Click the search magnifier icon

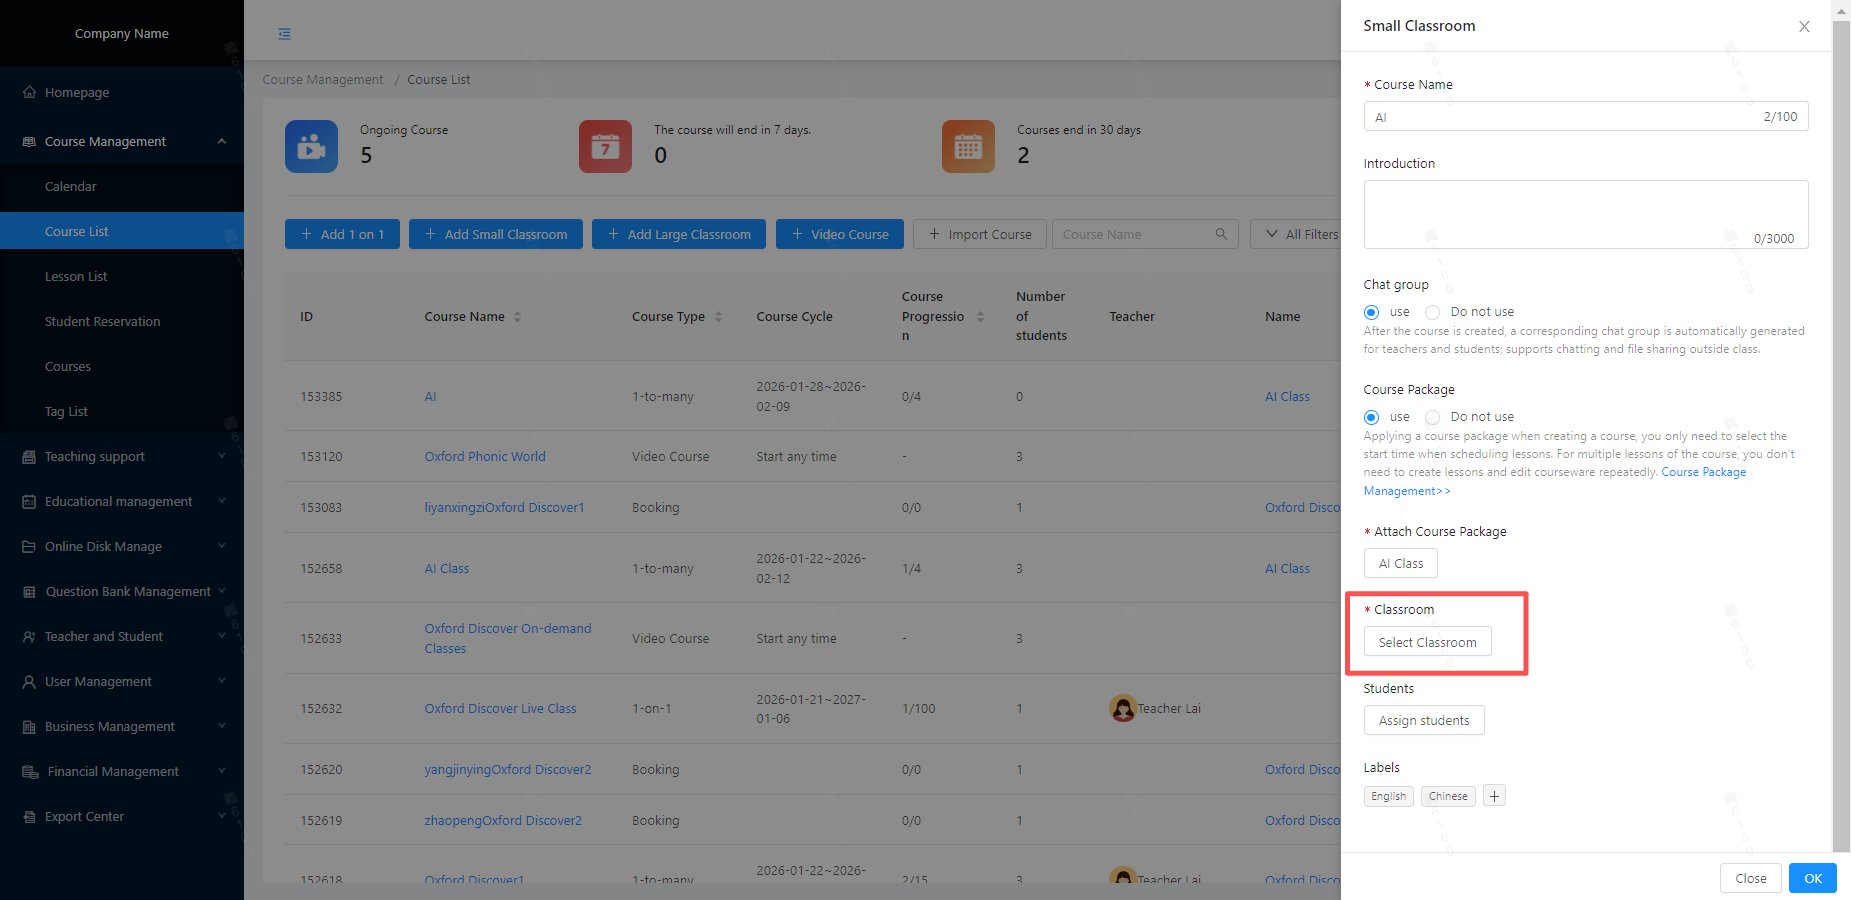(1221, 234)
